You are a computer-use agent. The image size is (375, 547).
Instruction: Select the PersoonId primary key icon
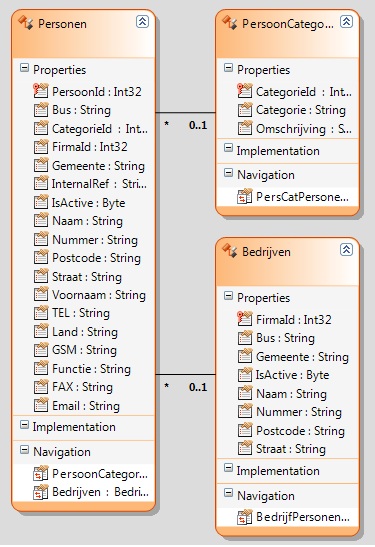coord(41,91)
